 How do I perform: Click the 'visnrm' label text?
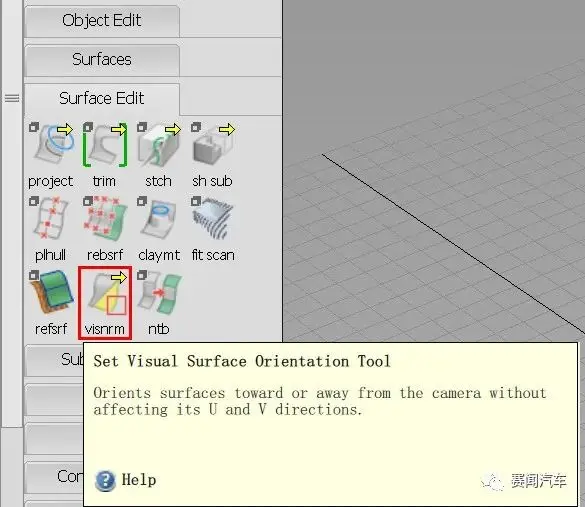(105, 329)
